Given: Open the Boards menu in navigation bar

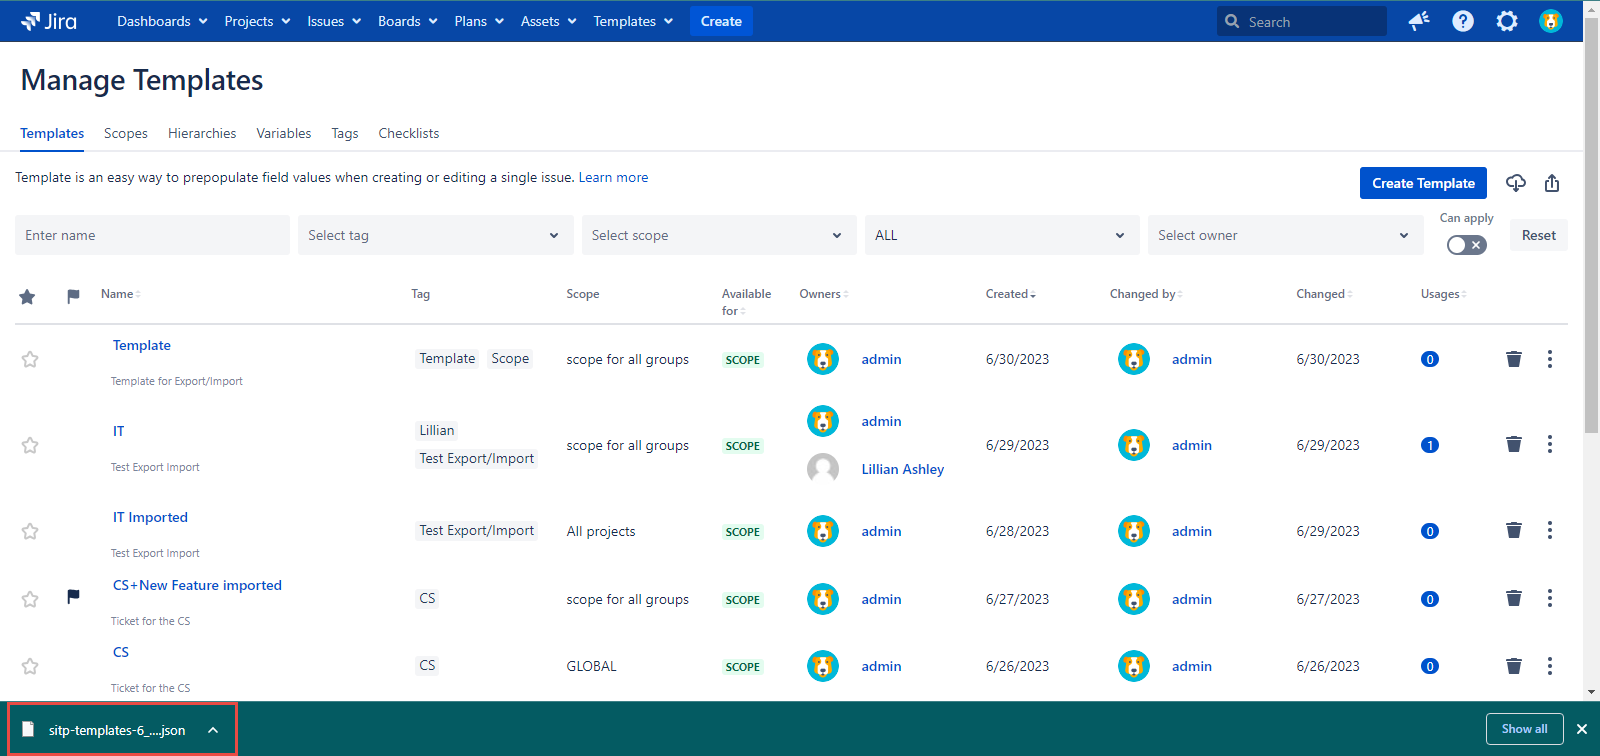Looking at the screenshot, I should pyautogui.click(x=407, y=21).
